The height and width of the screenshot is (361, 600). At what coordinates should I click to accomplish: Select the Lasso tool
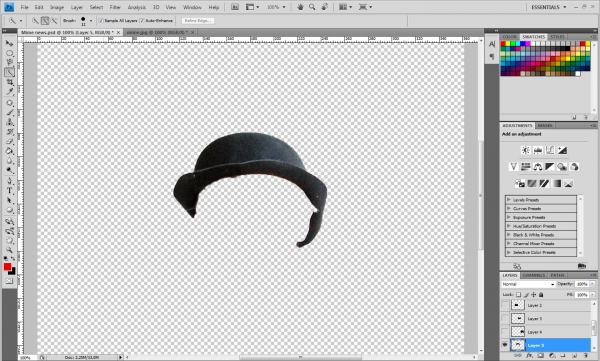10,62
